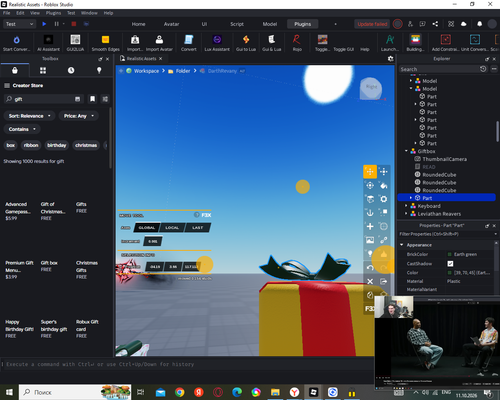Switch to the Script ribbon tab
The height and width of the screenshot is (400, 500).
click(237, 24)
